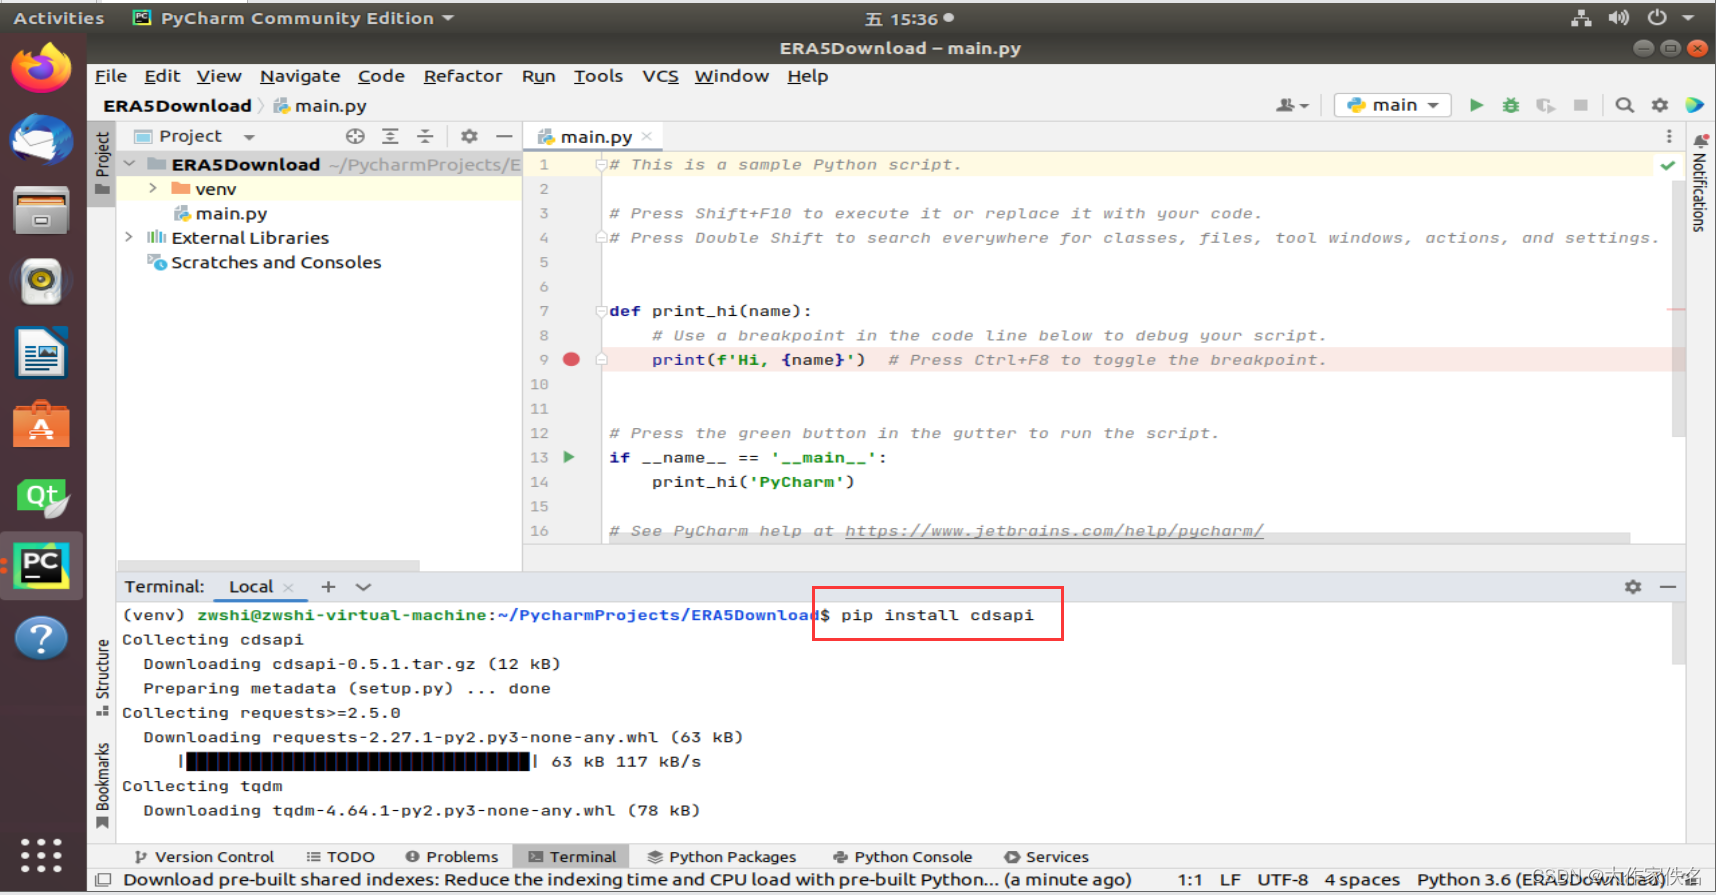Start debugging with the bug icon
1716x895 pixels.
pos(1511,105)
